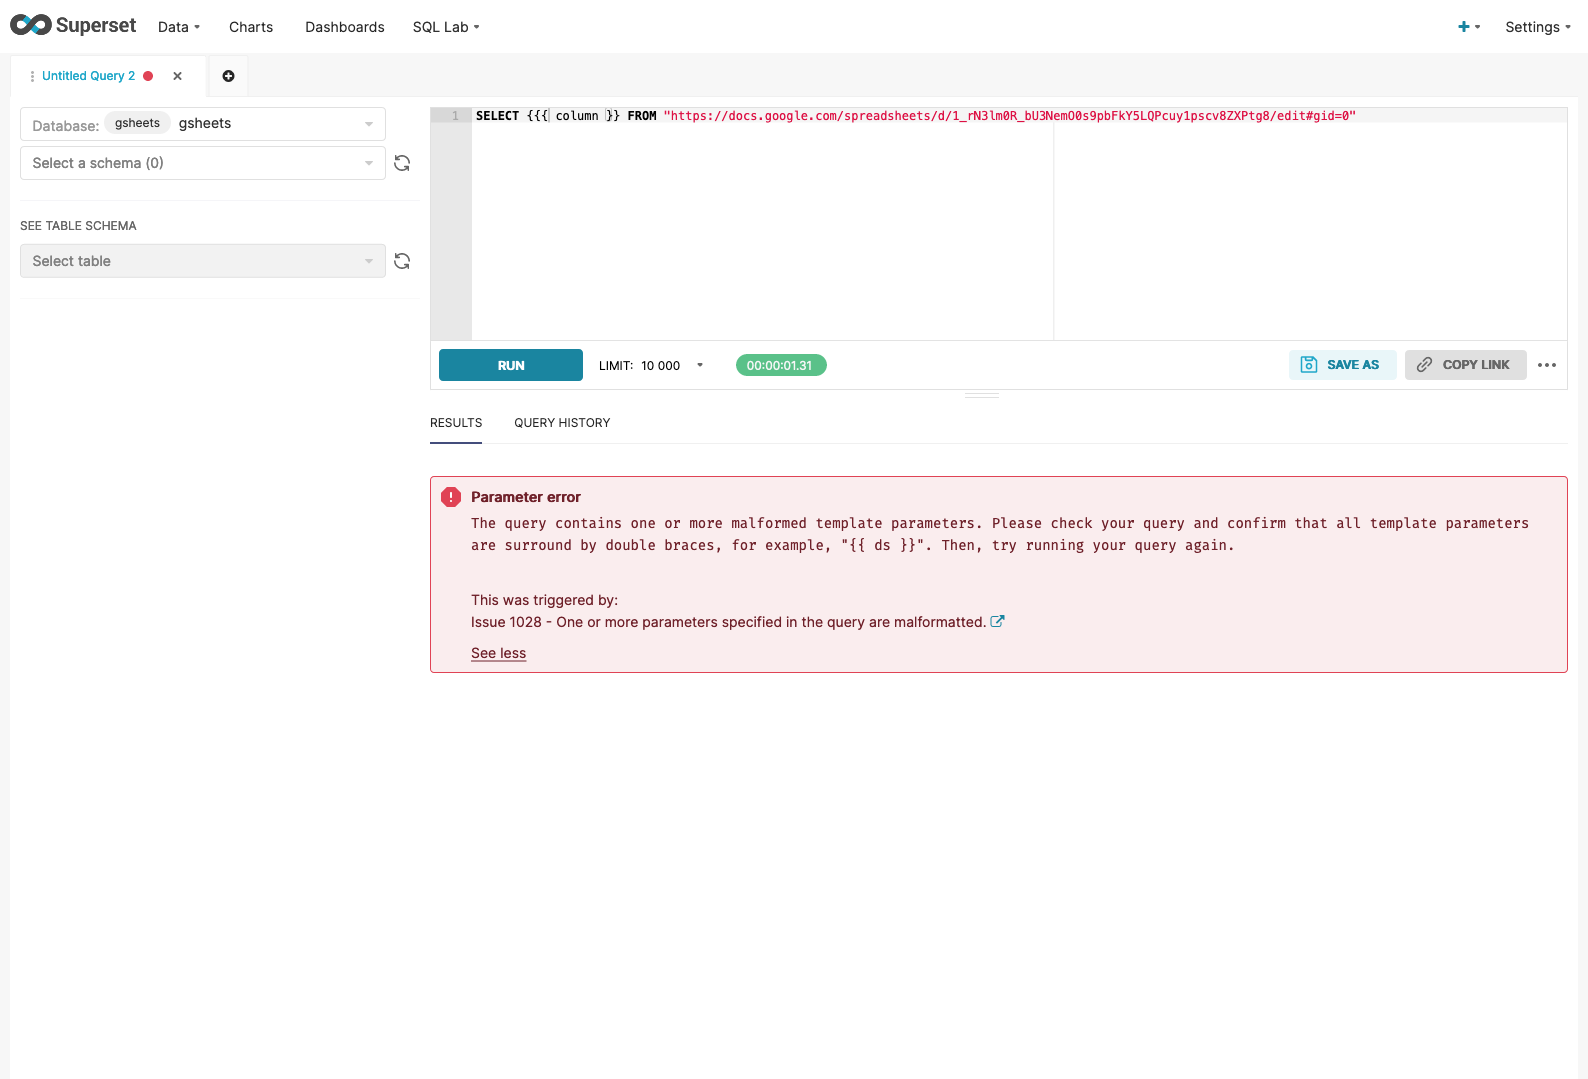The width and height of the screenshot is (1588, 1079).
Task: Copy the query link
Action: click(x=1465, y=365)
